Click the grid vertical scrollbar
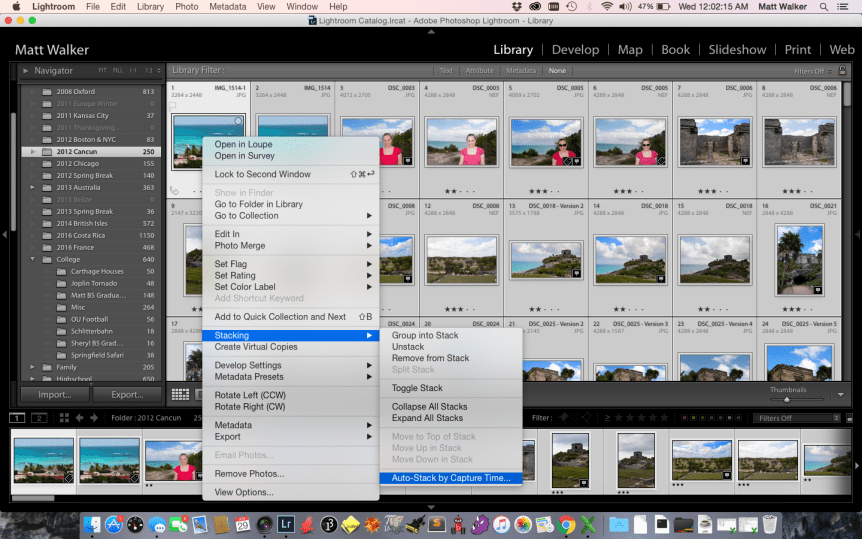The width and height of the screenshot is (862, 539). point(847,92)
